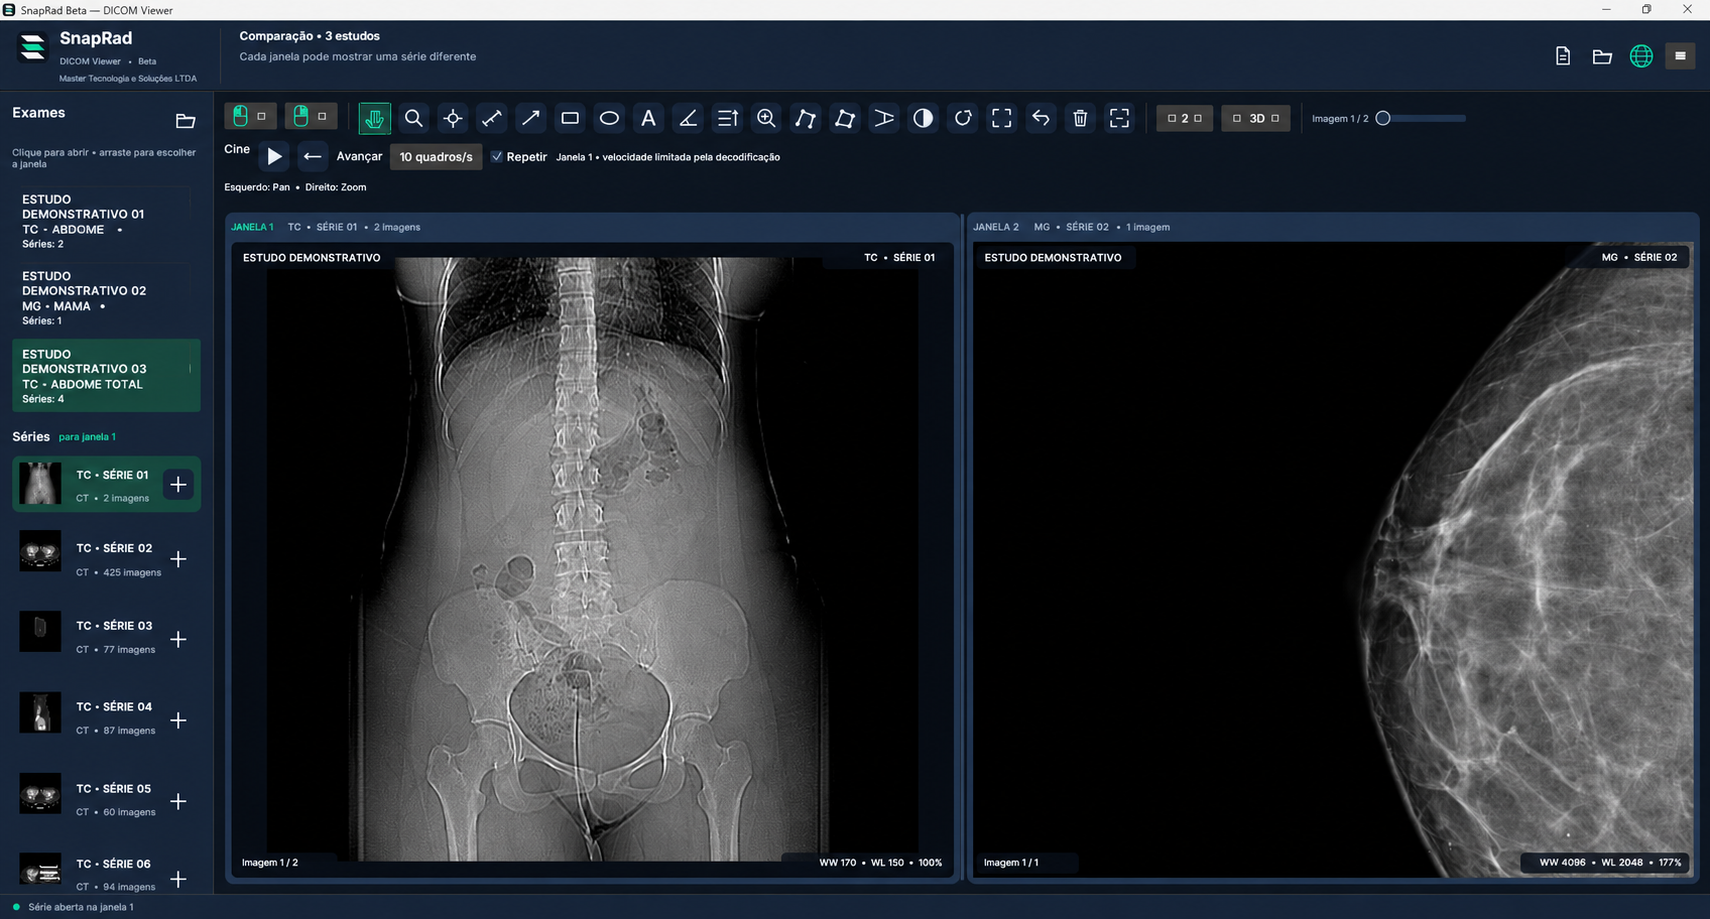This screenshot has height=919, width=1710.
Task: Select the ellipse ROI tool
Action: tap(609, 118)
